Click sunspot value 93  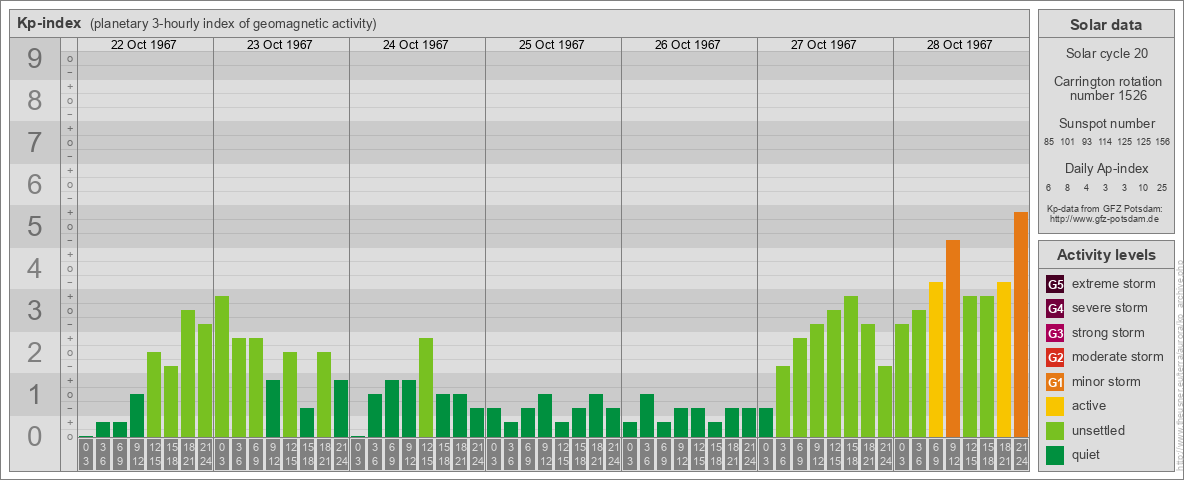click(1087, 142)
